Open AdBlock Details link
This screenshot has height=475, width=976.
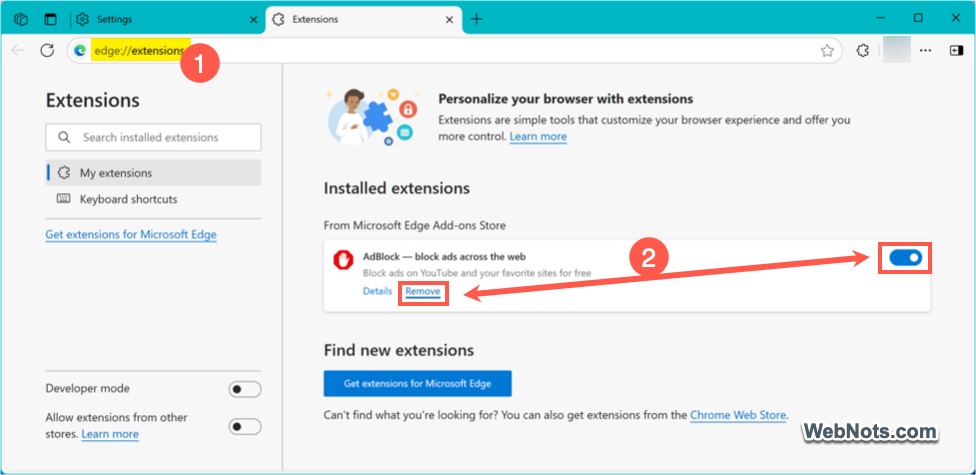click(x=377, y=291)
